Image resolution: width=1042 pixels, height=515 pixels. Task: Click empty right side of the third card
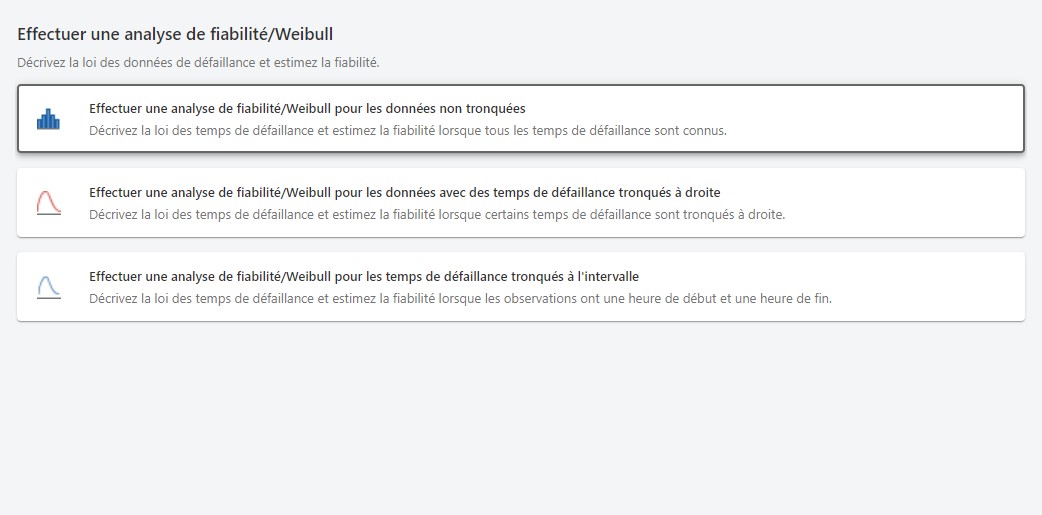pos(900,287)
